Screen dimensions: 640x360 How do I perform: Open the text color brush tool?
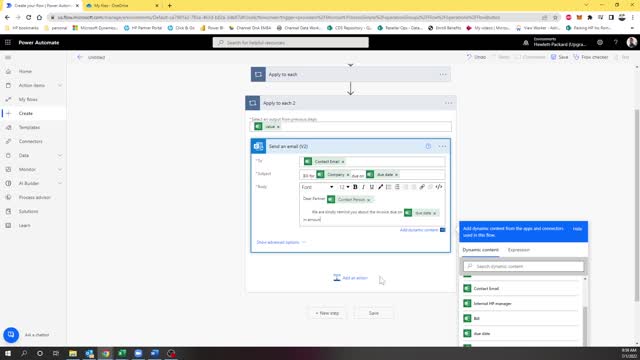click(380, 187)
